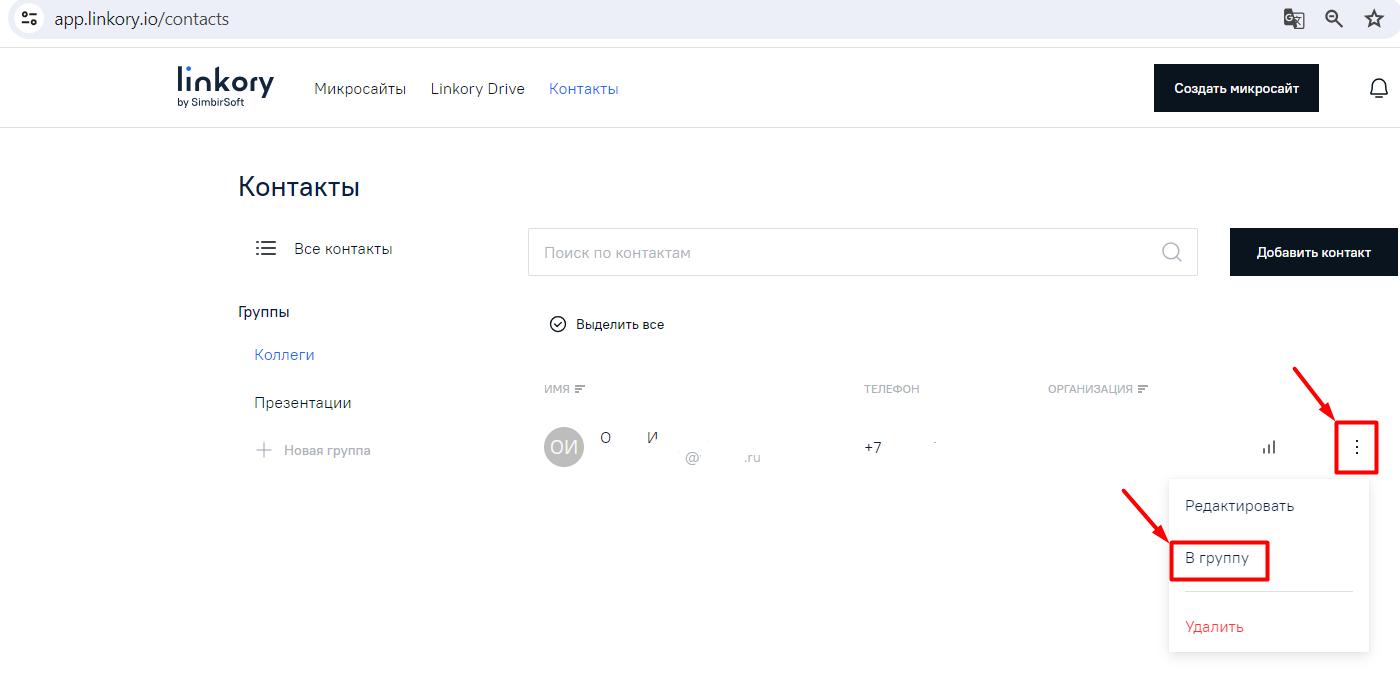The image size is (1400, 684).
Task: Focus the 'Поиск по контактам' field
Action: point(840,252)
